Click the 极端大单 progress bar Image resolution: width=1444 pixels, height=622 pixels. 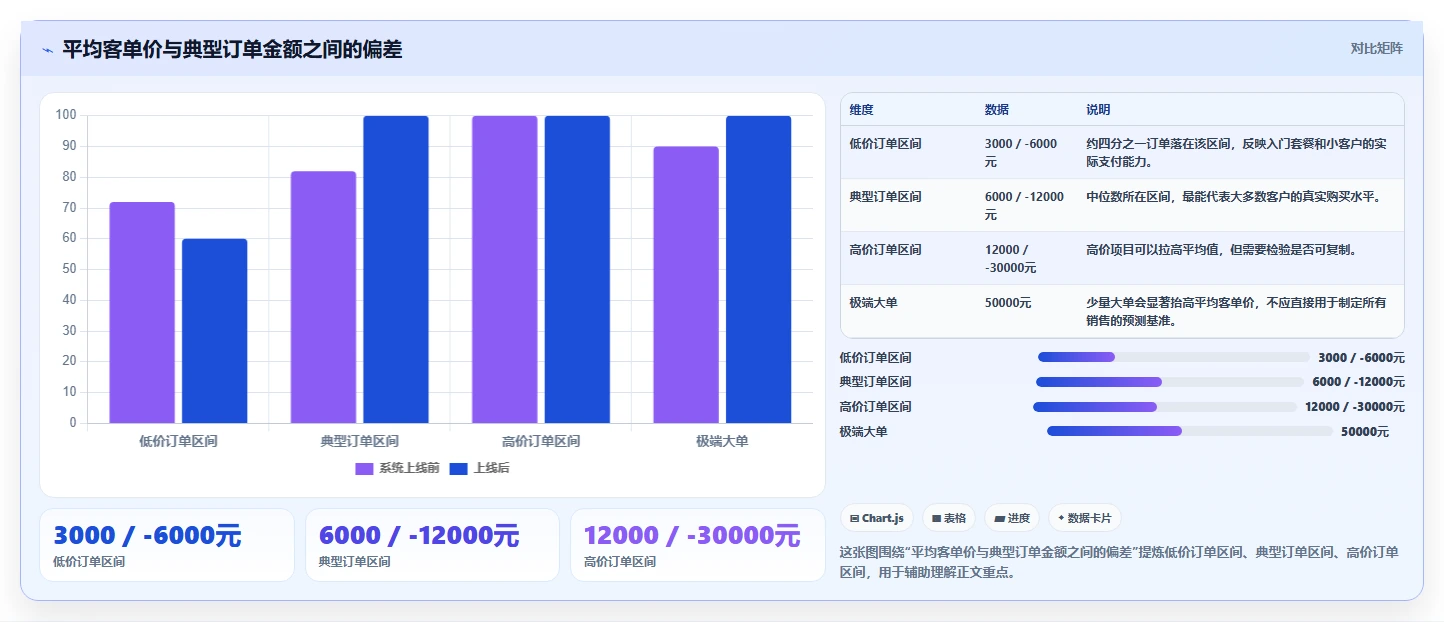(x=1190, y=431)
